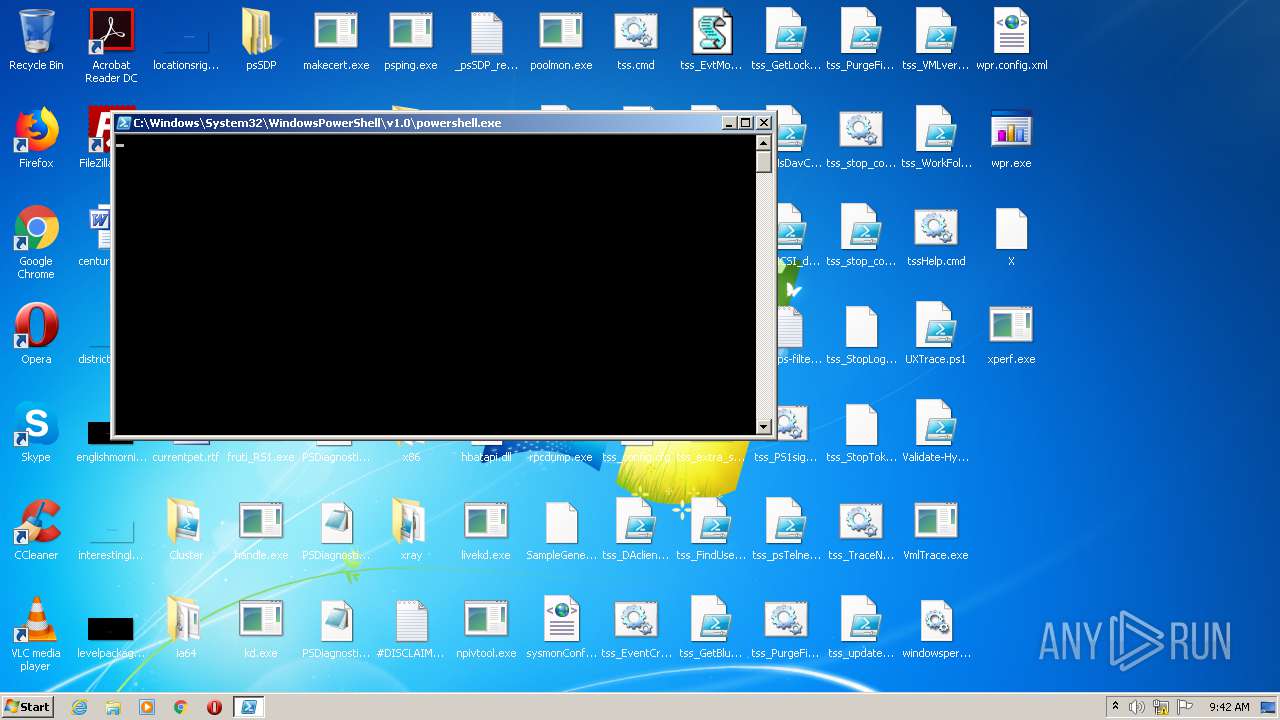Launch Google Chrome desktop shortcut
Screen dimensions: 1280x720
[x=36, y=243]
